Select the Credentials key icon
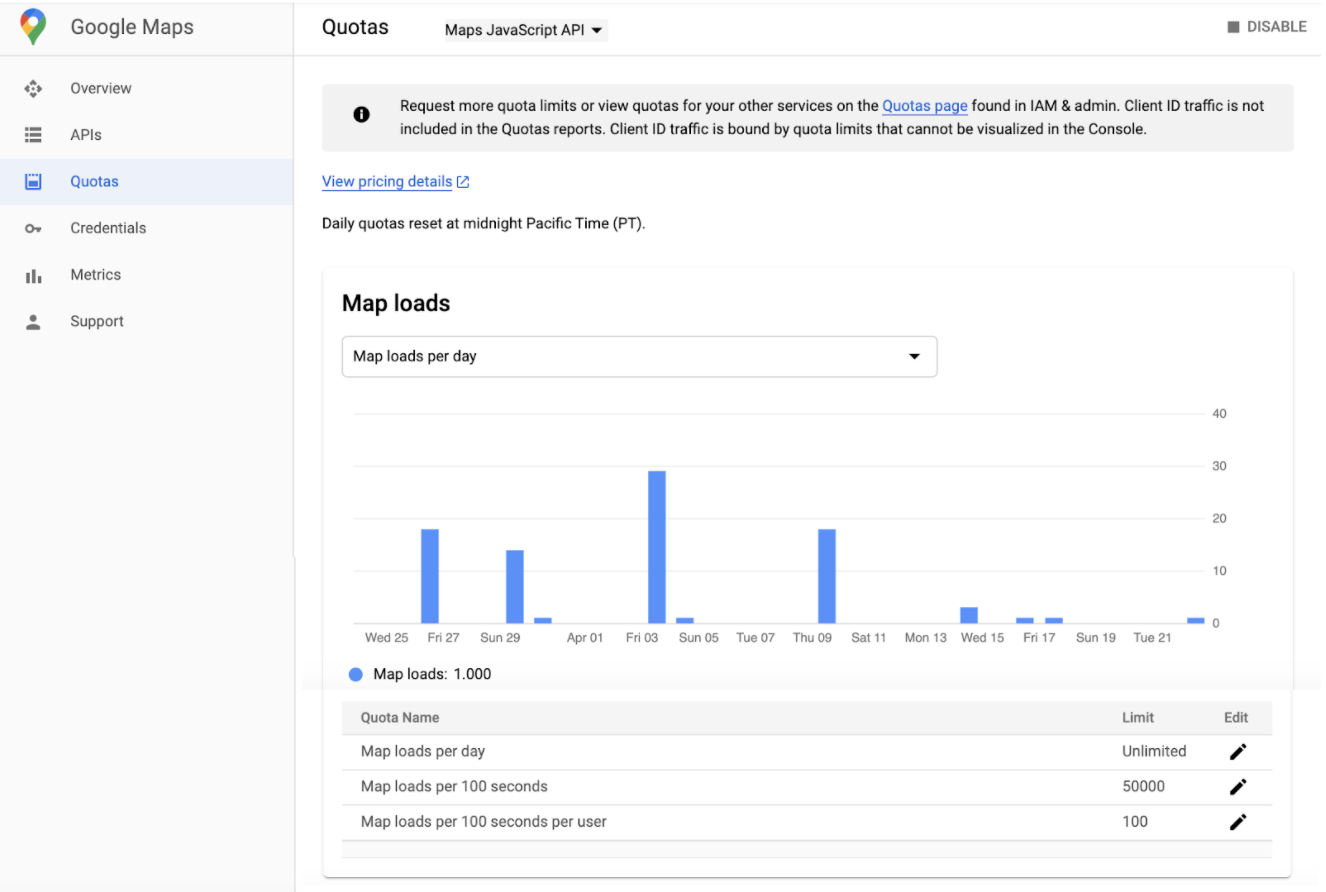The width and height of the screenshot is (1326, 892). tap(33, 228)
